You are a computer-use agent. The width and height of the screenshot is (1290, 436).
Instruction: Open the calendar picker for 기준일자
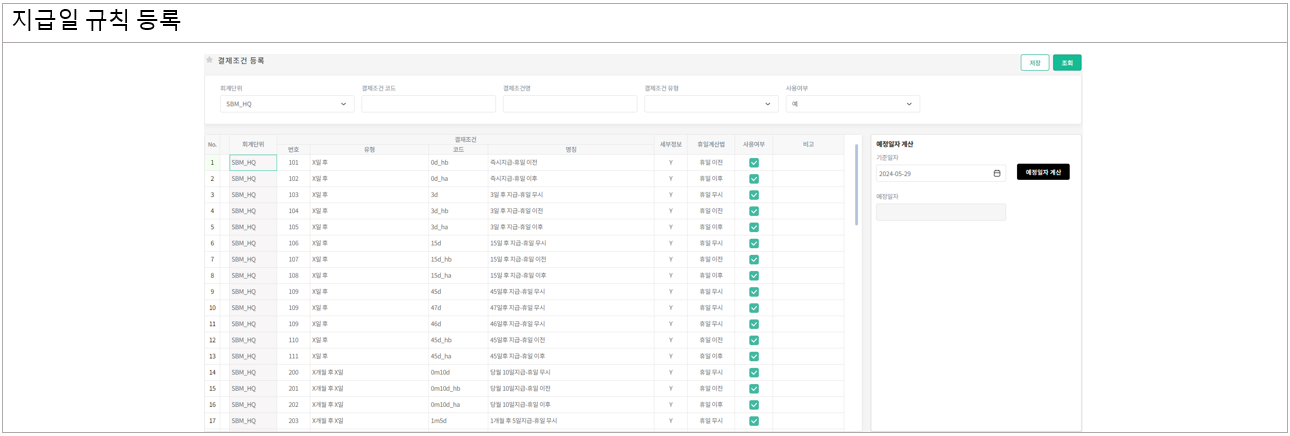click(x=996, y=173)
